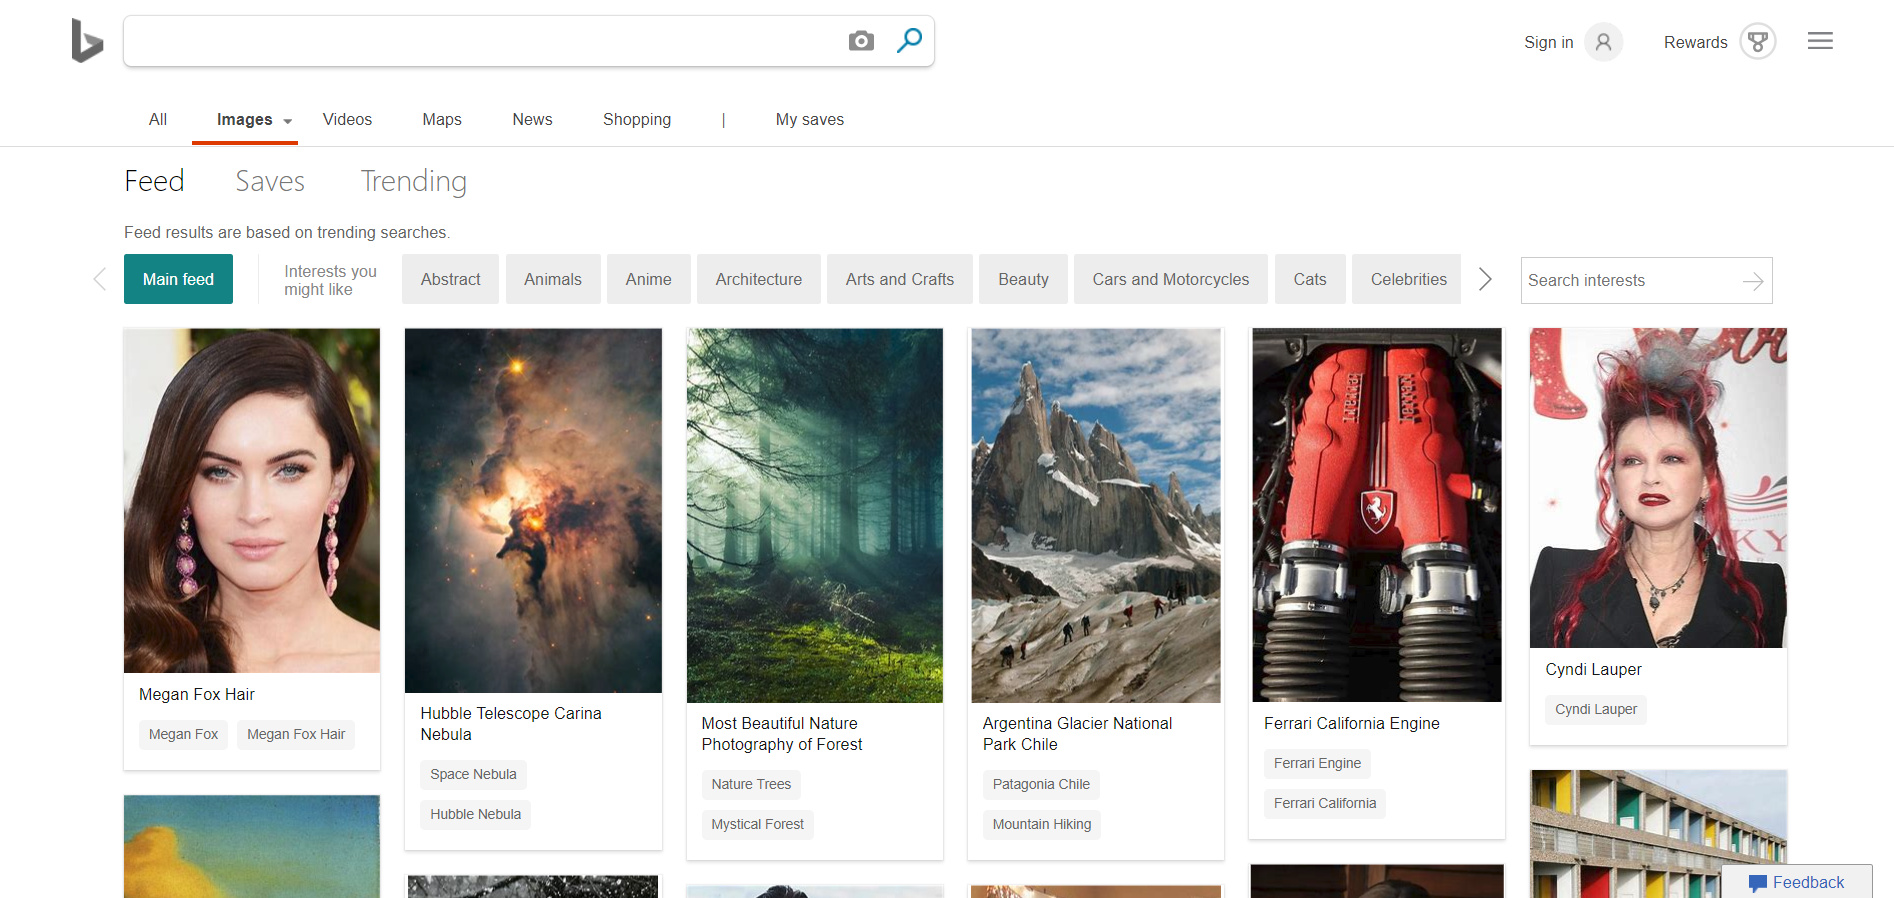Click the magnifying glass search icon
The height and width of the screenshot is (898, 1894).
[x=909, y=41]
